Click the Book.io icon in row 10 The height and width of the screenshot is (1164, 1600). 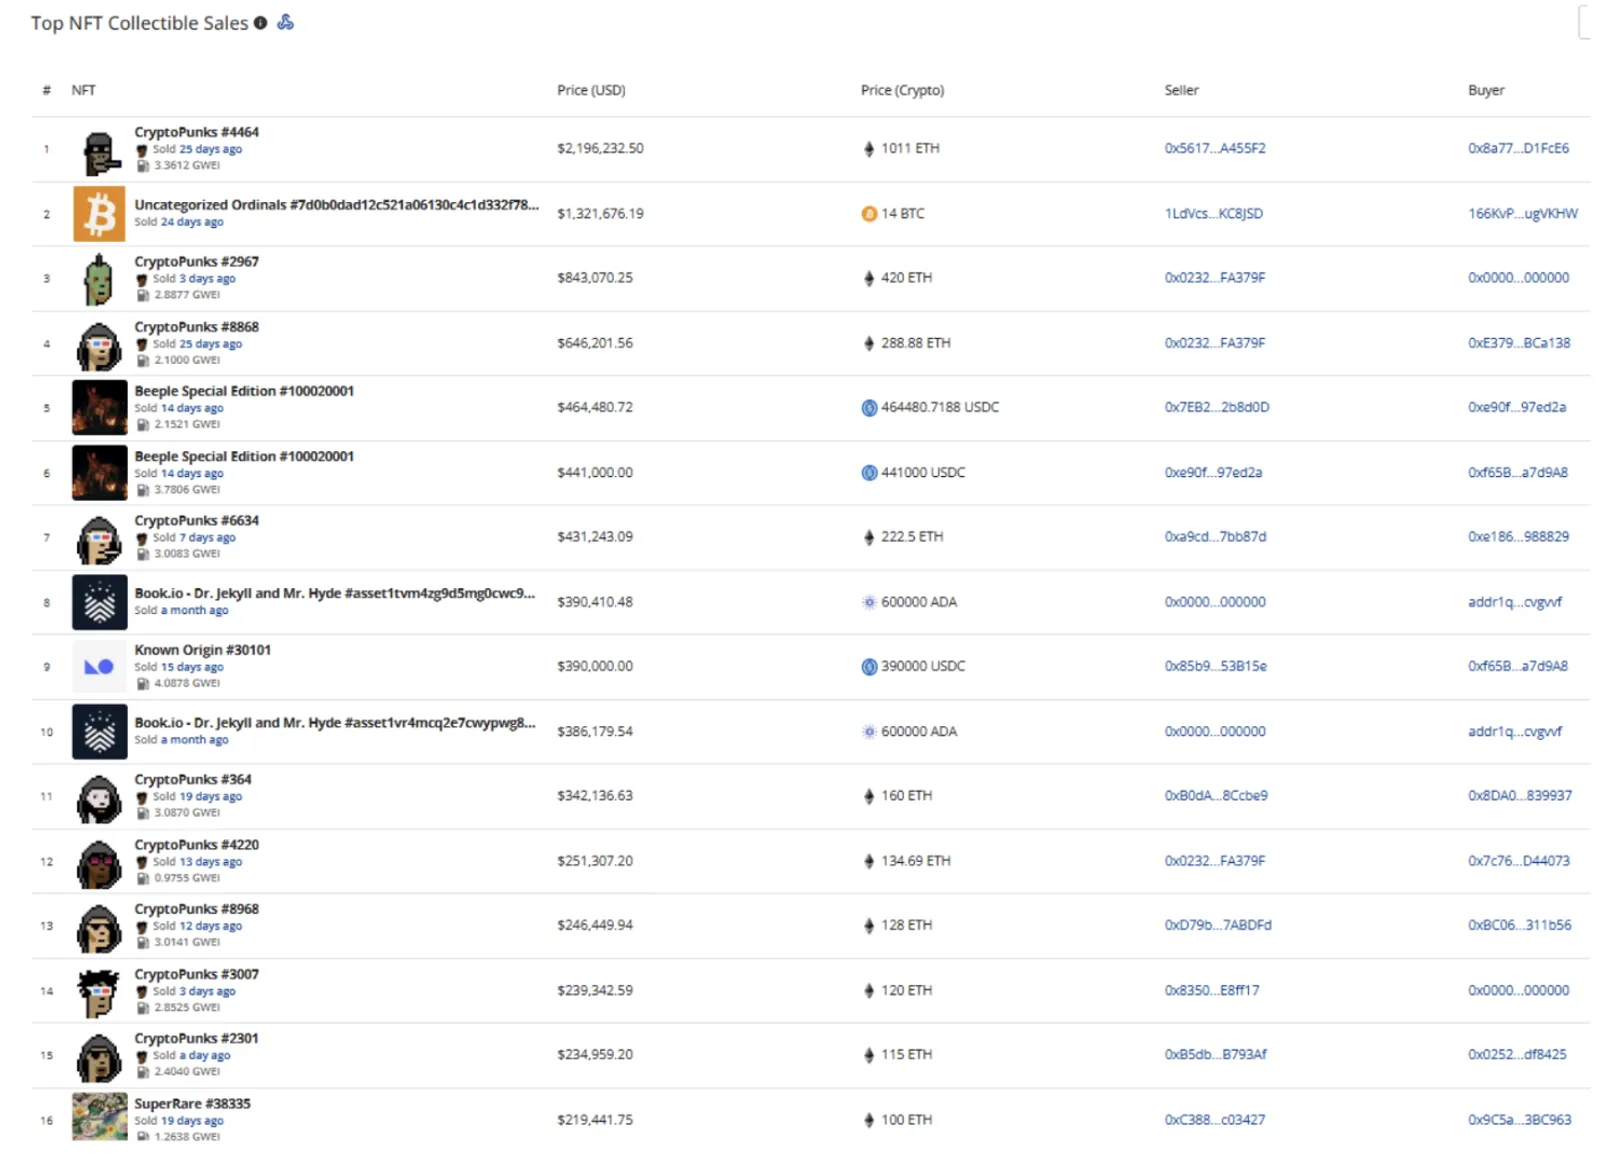coord(99,731)
